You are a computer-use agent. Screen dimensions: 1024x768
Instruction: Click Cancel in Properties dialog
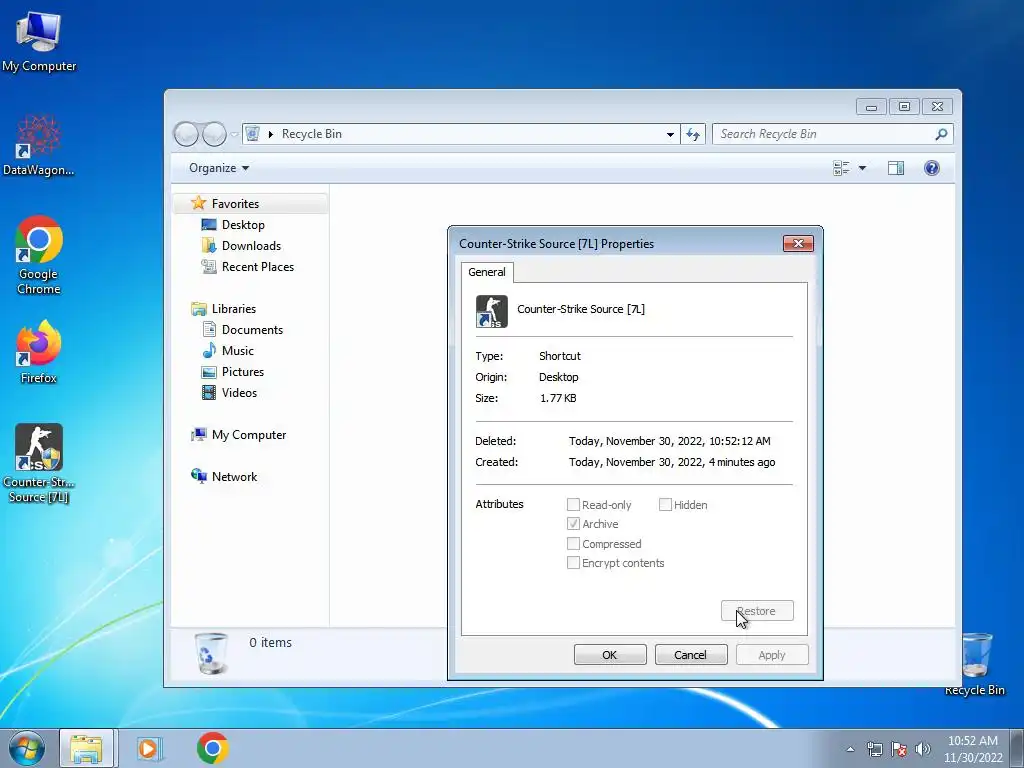tap(691, 655)
